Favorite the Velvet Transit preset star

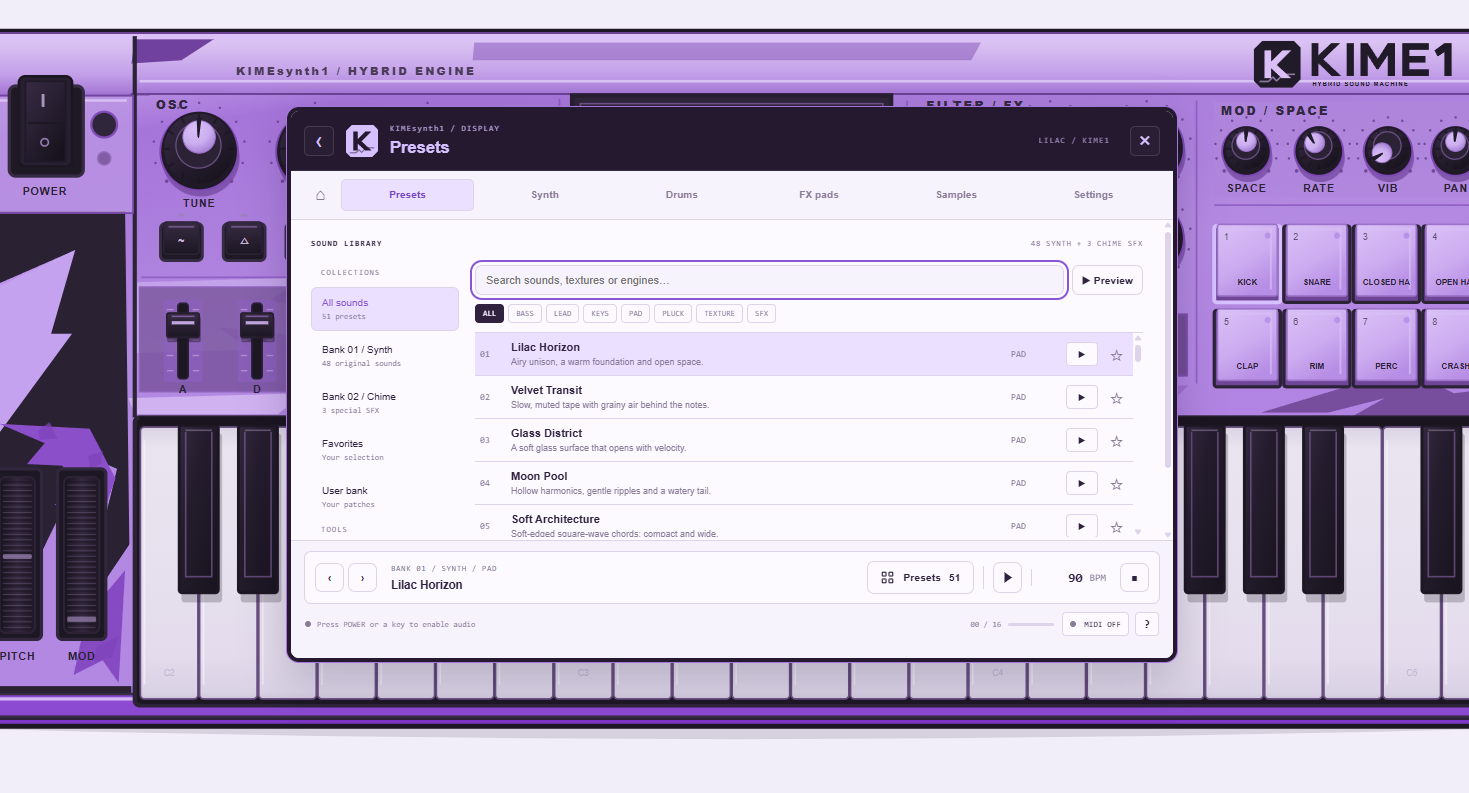point(1117,398)
